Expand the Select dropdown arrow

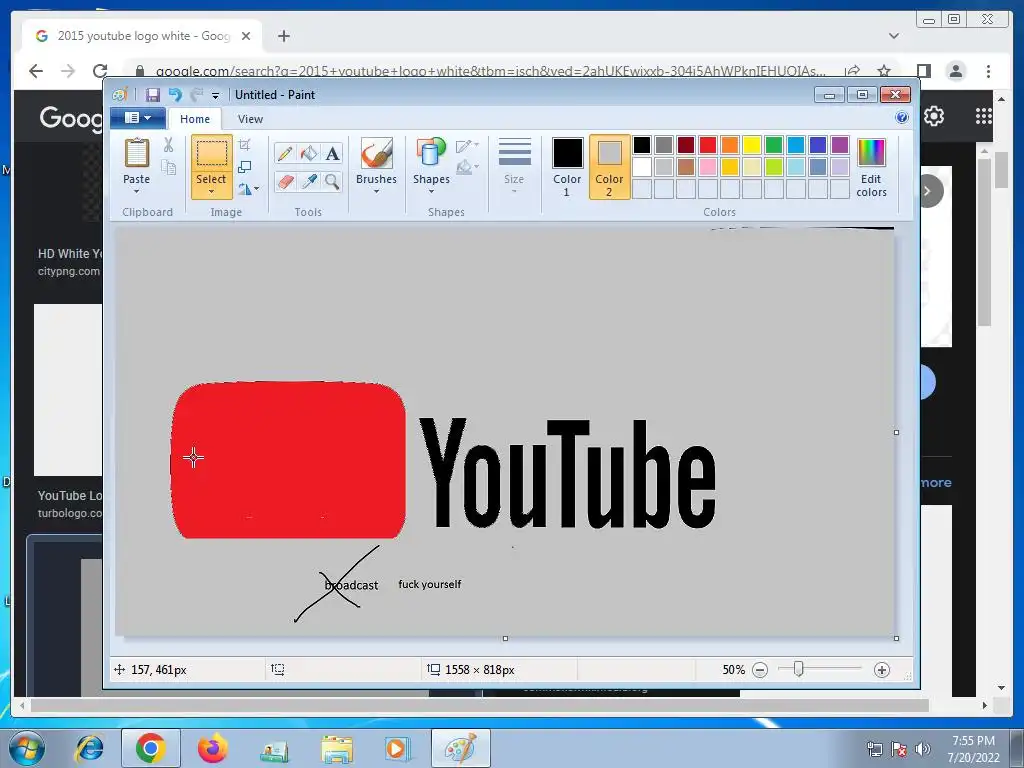[x=211, y=191]
